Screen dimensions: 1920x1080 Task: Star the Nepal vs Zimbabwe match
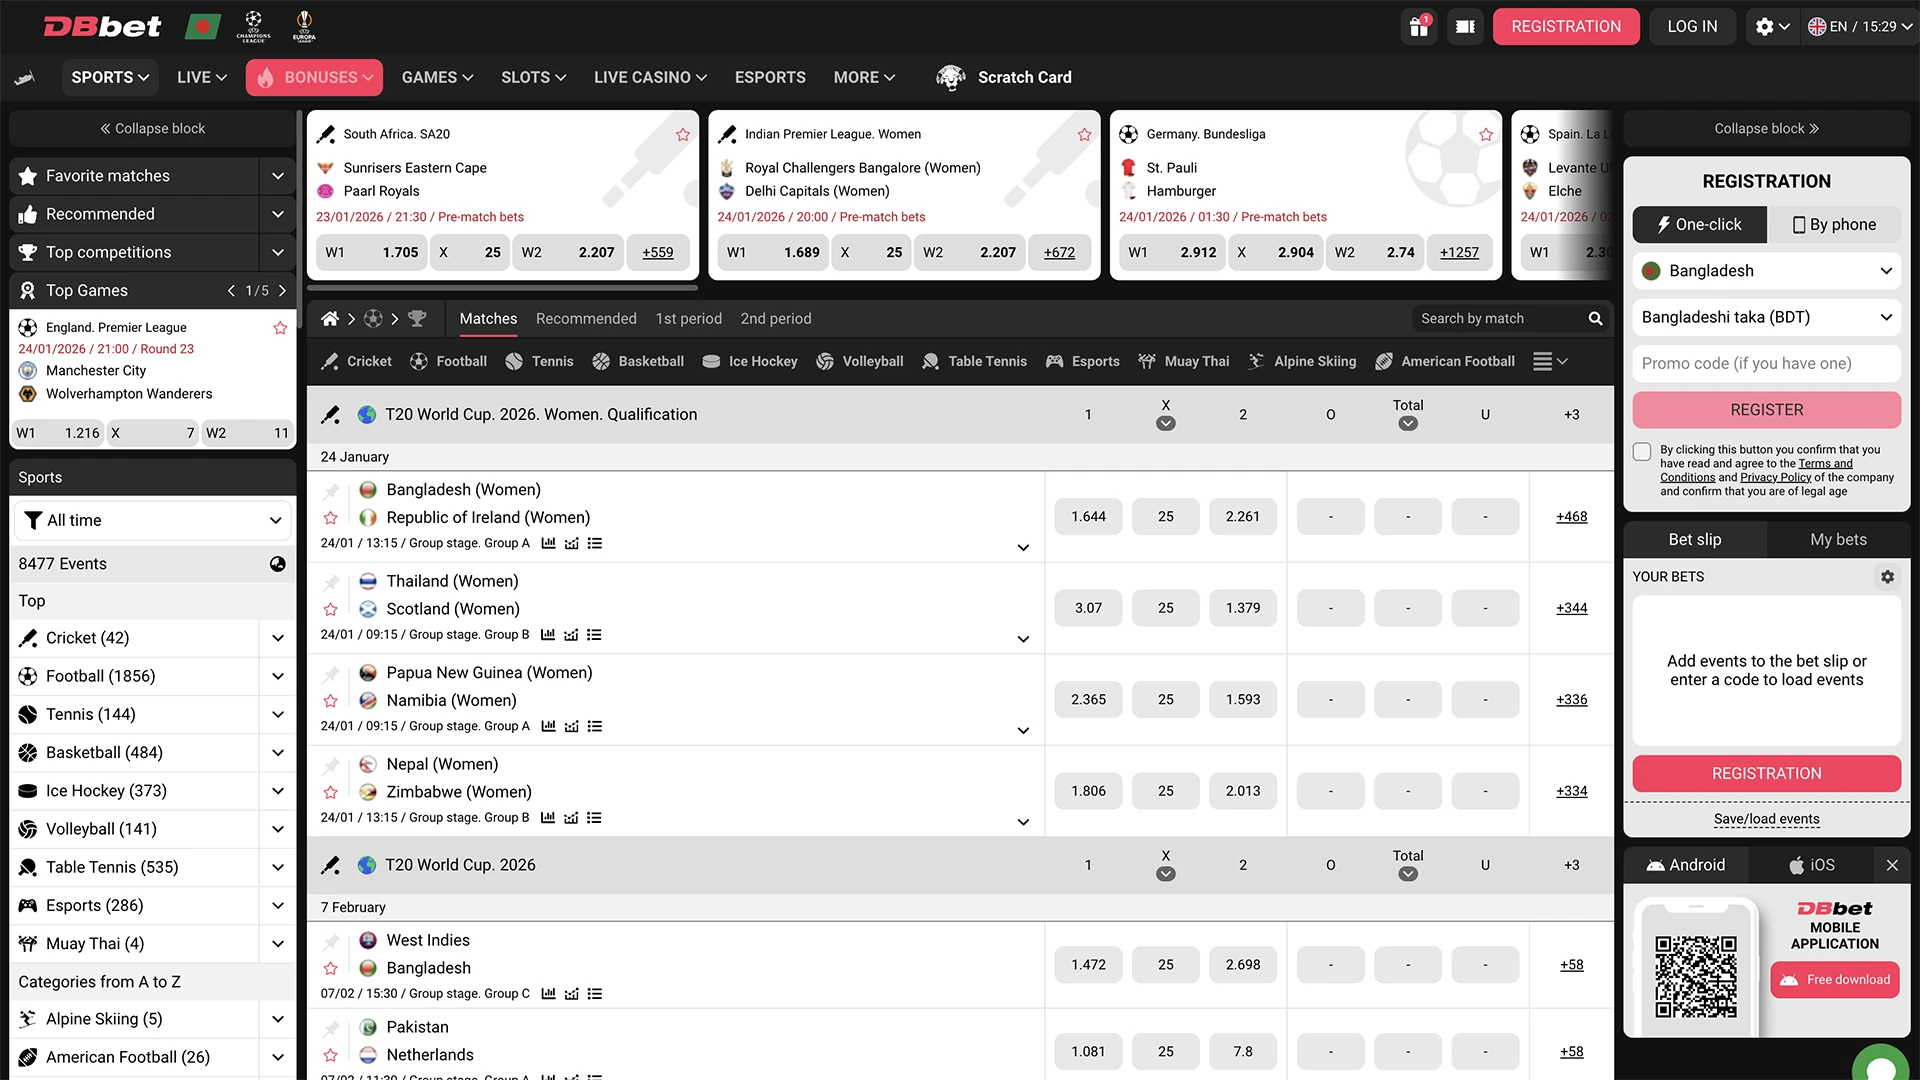tap(330, 791)
